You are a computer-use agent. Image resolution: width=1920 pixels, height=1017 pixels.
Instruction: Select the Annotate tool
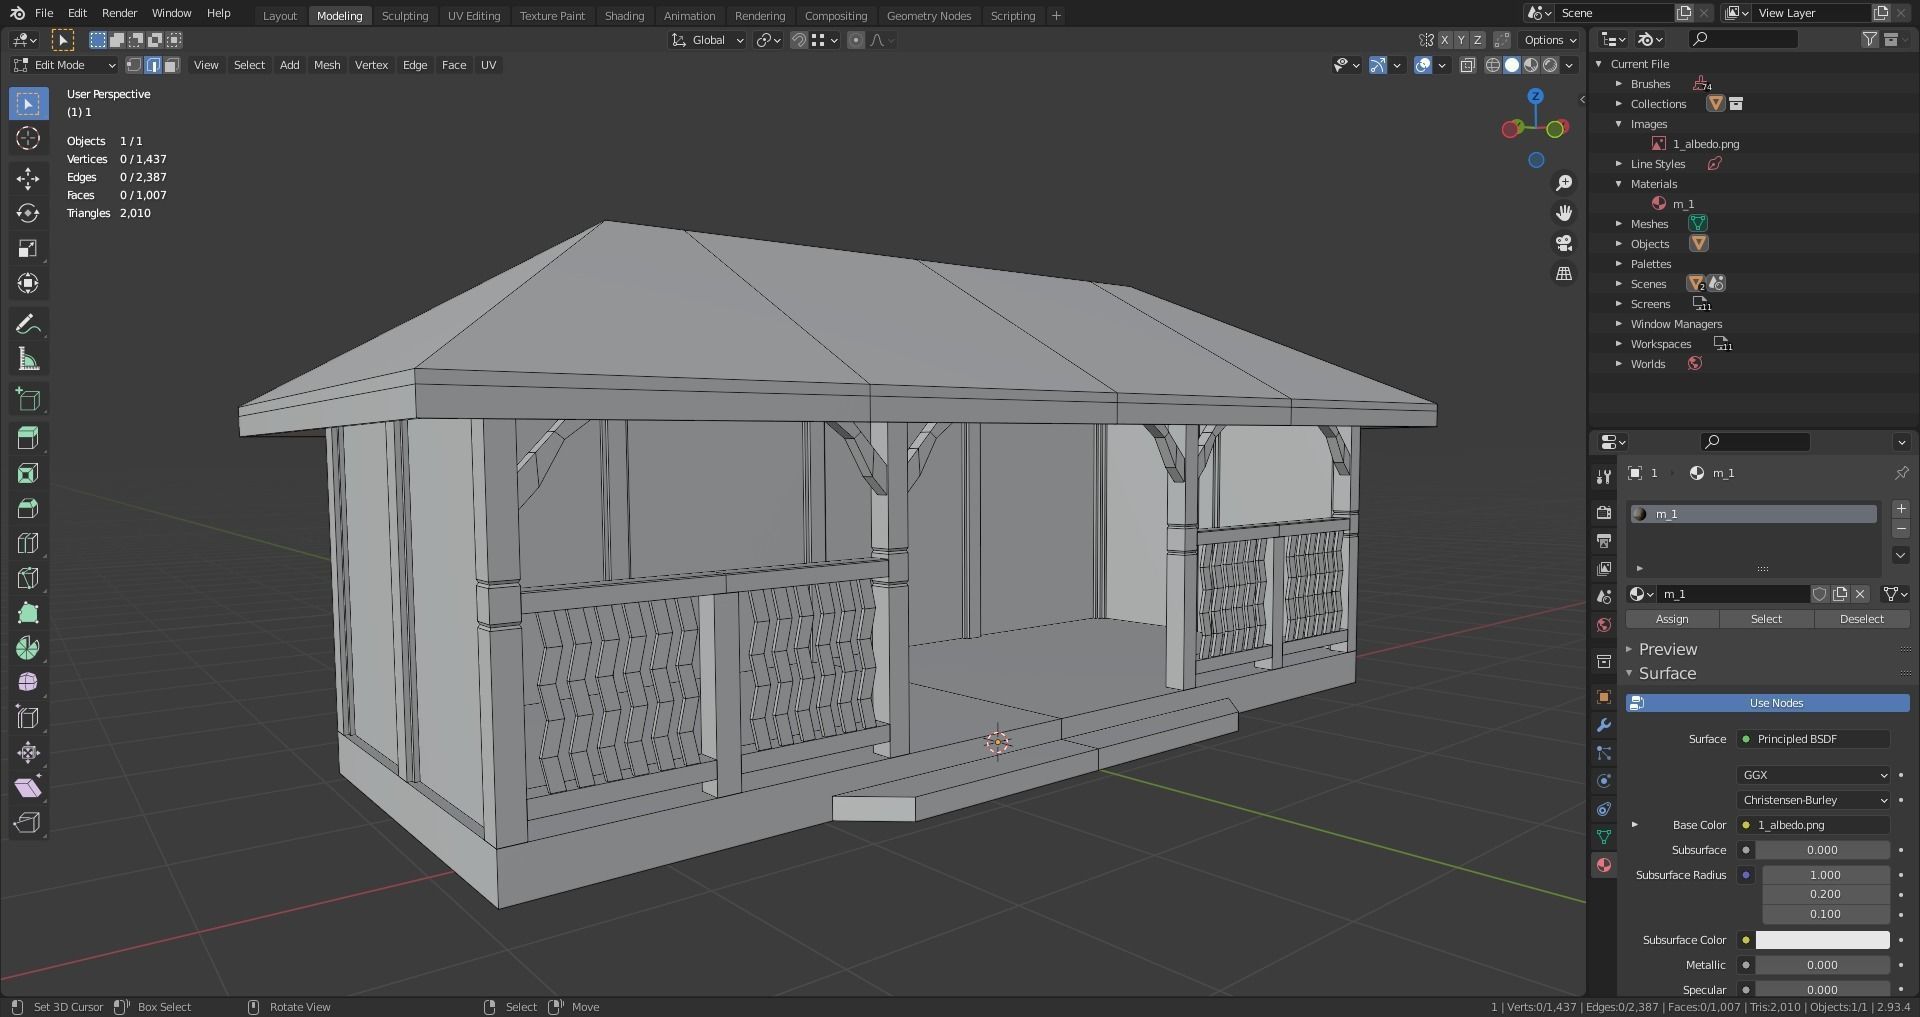point(28,323)
